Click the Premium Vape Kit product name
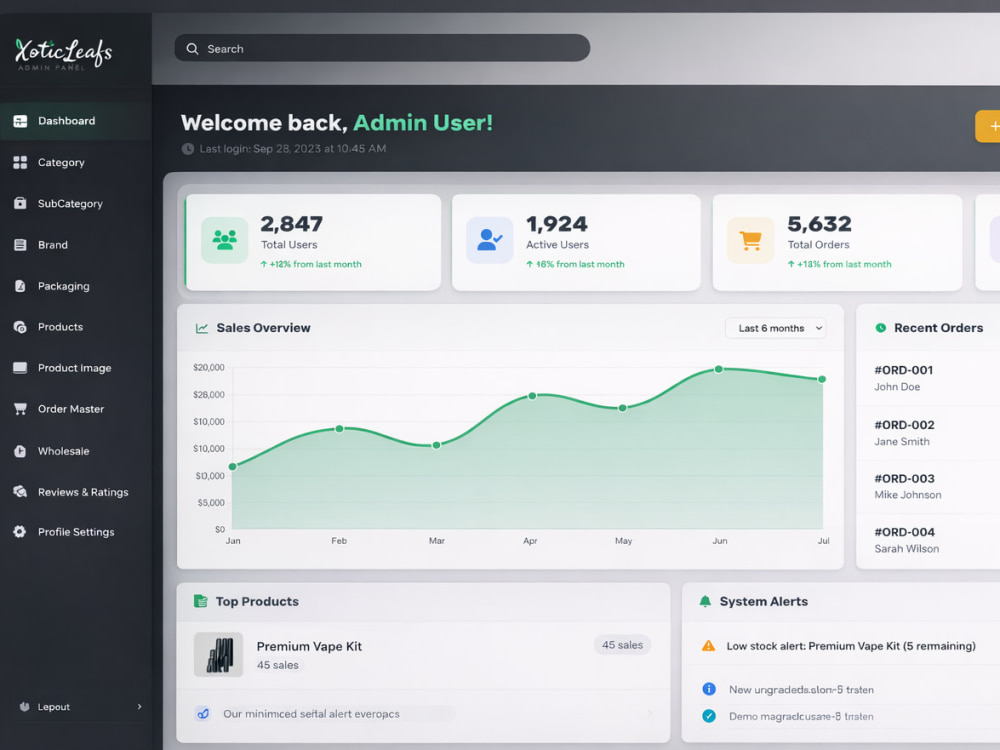1000x750 pixels. pos(309,646)
